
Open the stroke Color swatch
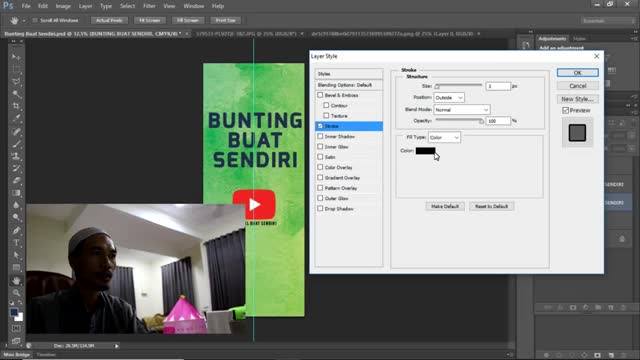point(425,151)
